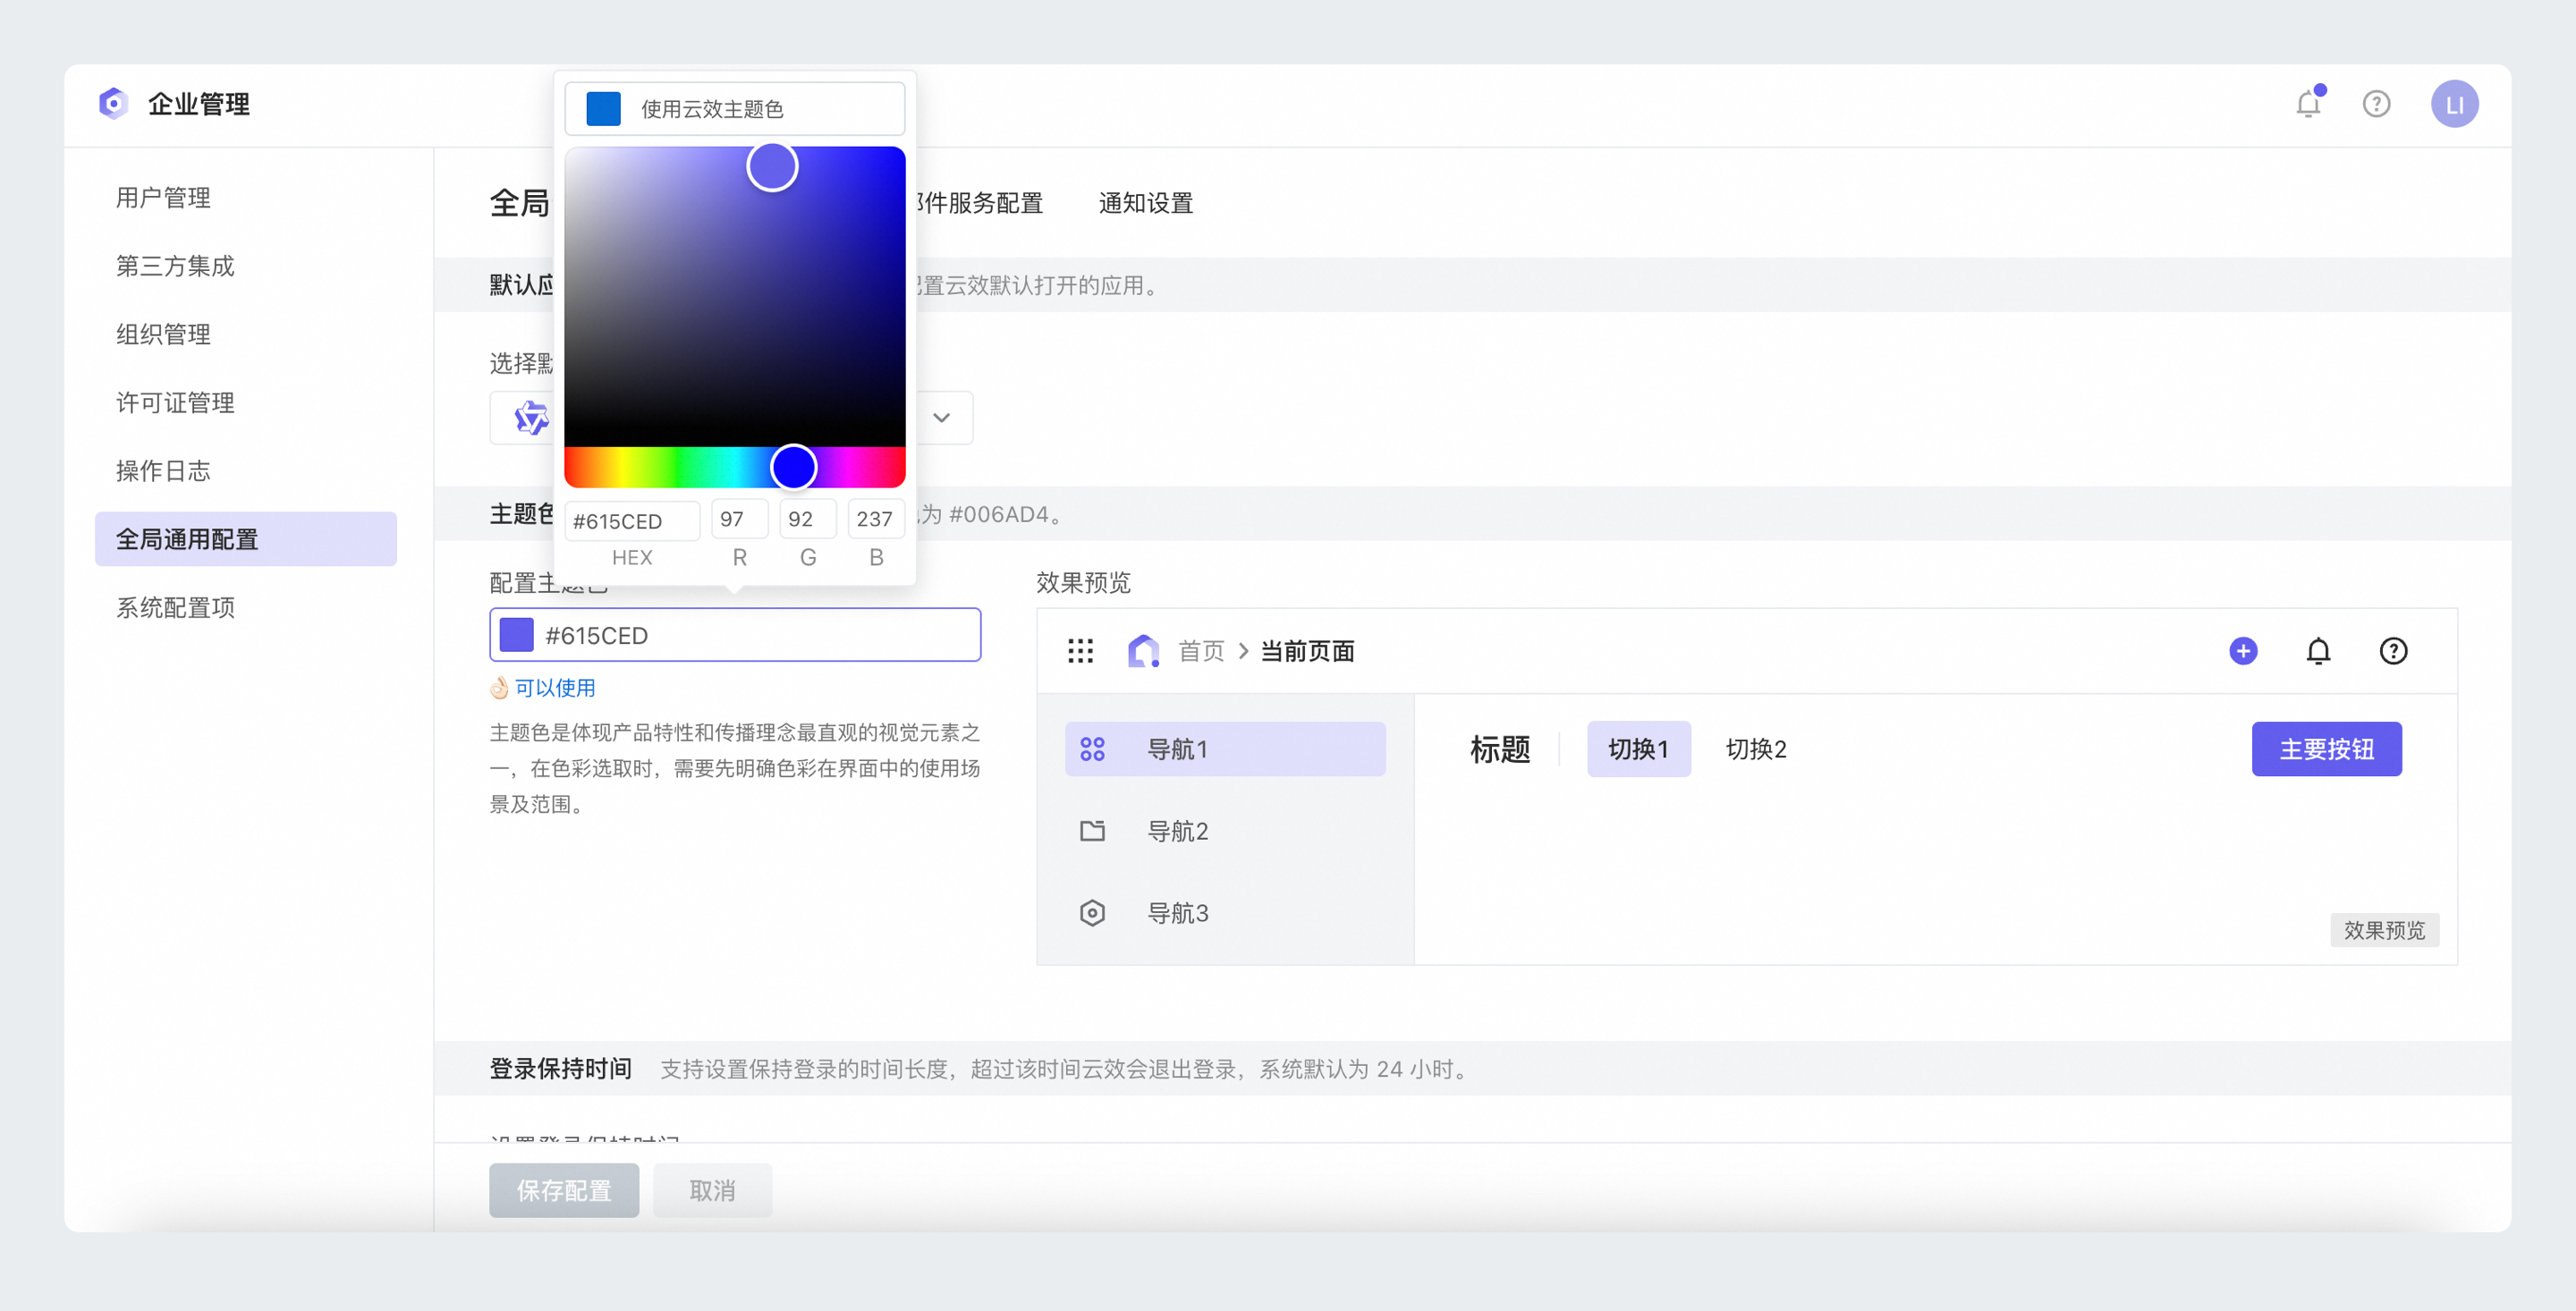Open the notifications bell in header
The height and width of the screenshot is (1311, 2576).
[x=2308, y=103]
